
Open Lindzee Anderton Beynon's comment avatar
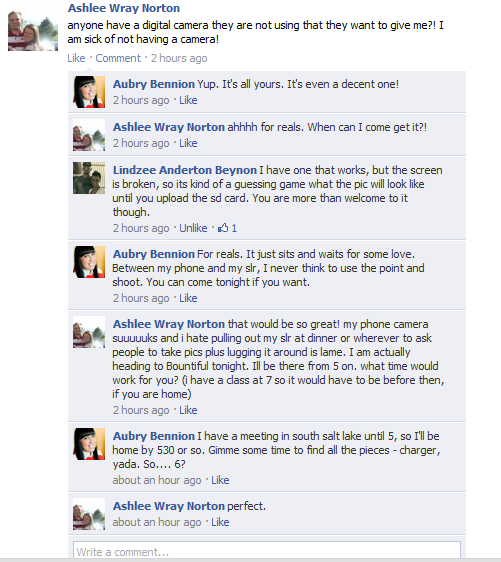[x=89, y=178]
